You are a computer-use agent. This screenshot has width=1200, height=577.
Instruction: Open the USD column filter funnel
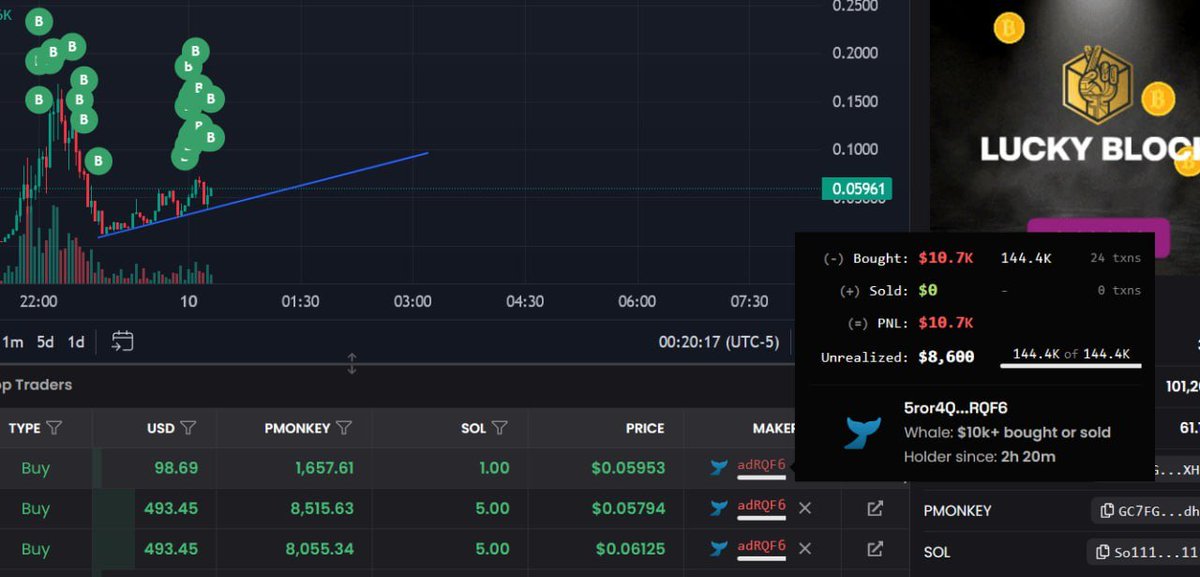188,428
